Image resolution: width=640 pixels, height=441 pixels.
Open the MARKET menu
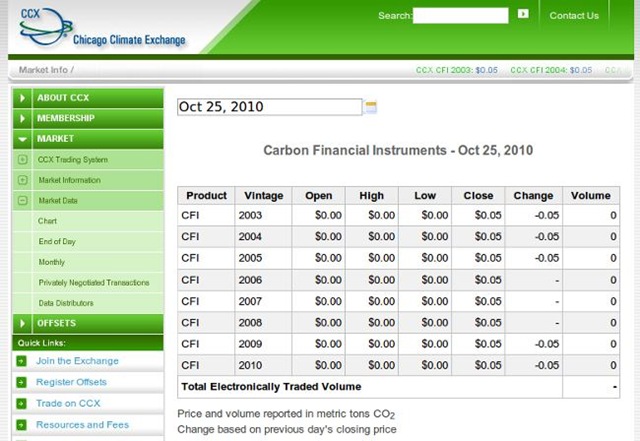point(88,139)
